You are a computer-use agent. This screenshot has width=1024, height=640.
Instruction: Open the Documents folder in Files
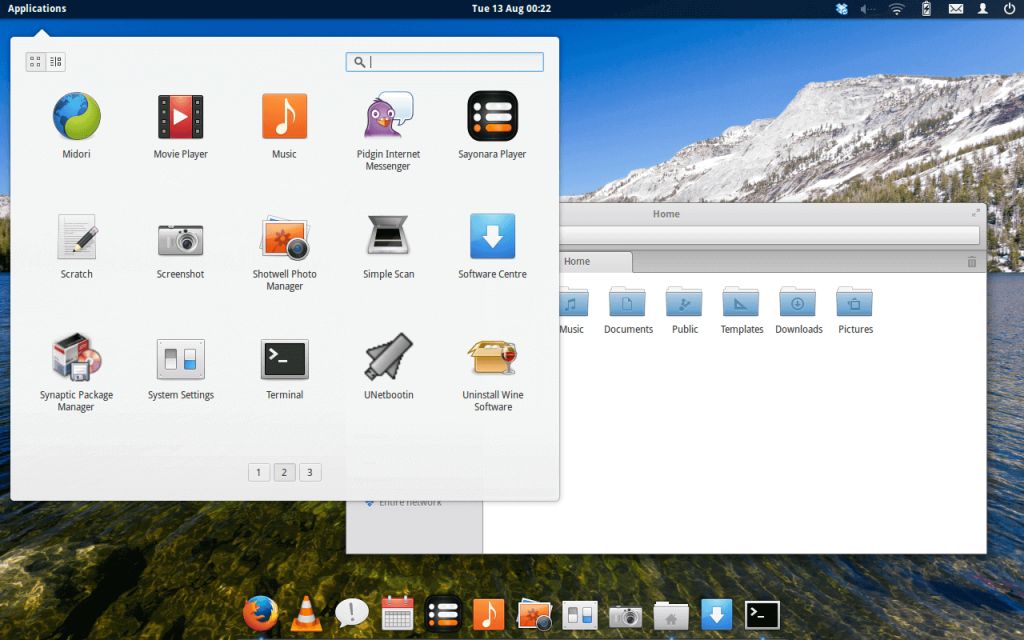tap(628, 311)
